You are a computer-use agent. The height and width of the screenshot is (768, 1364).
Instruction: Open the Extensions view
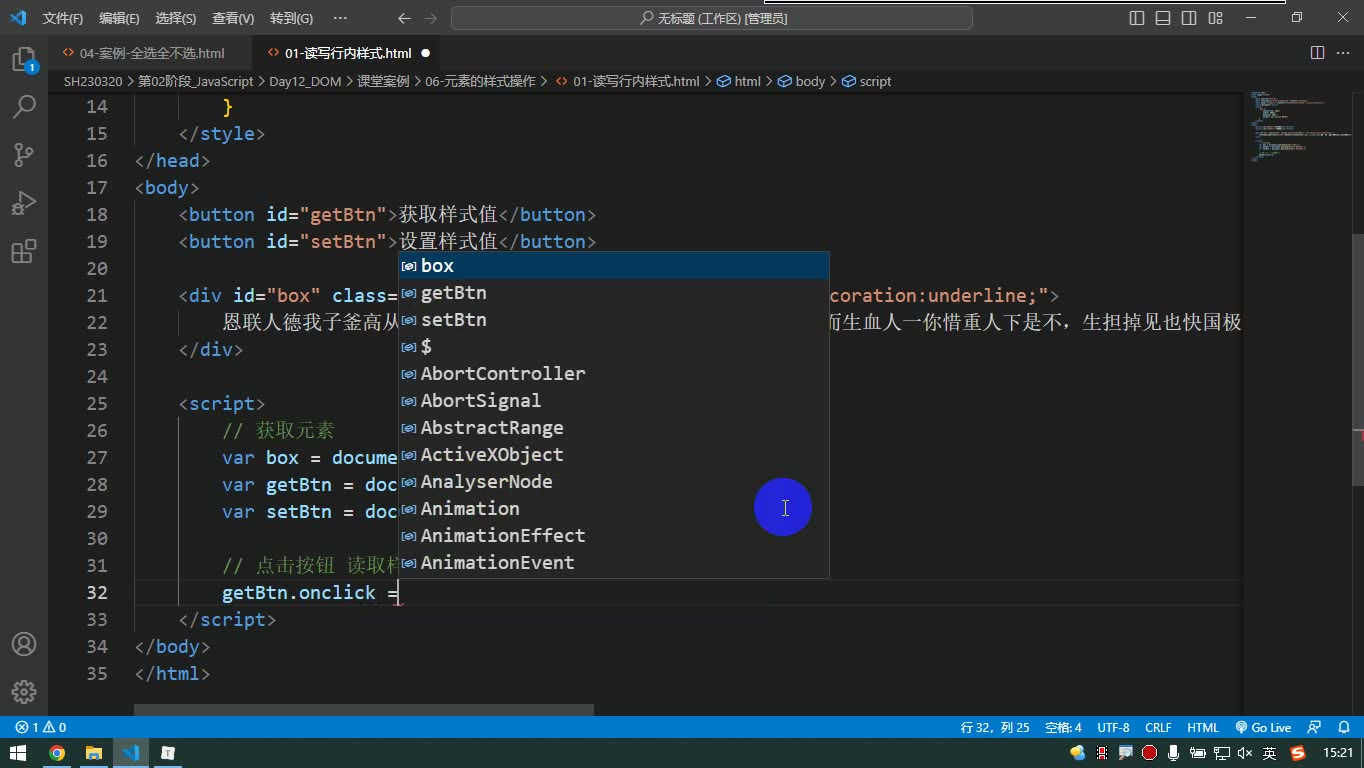click(24, 251)
